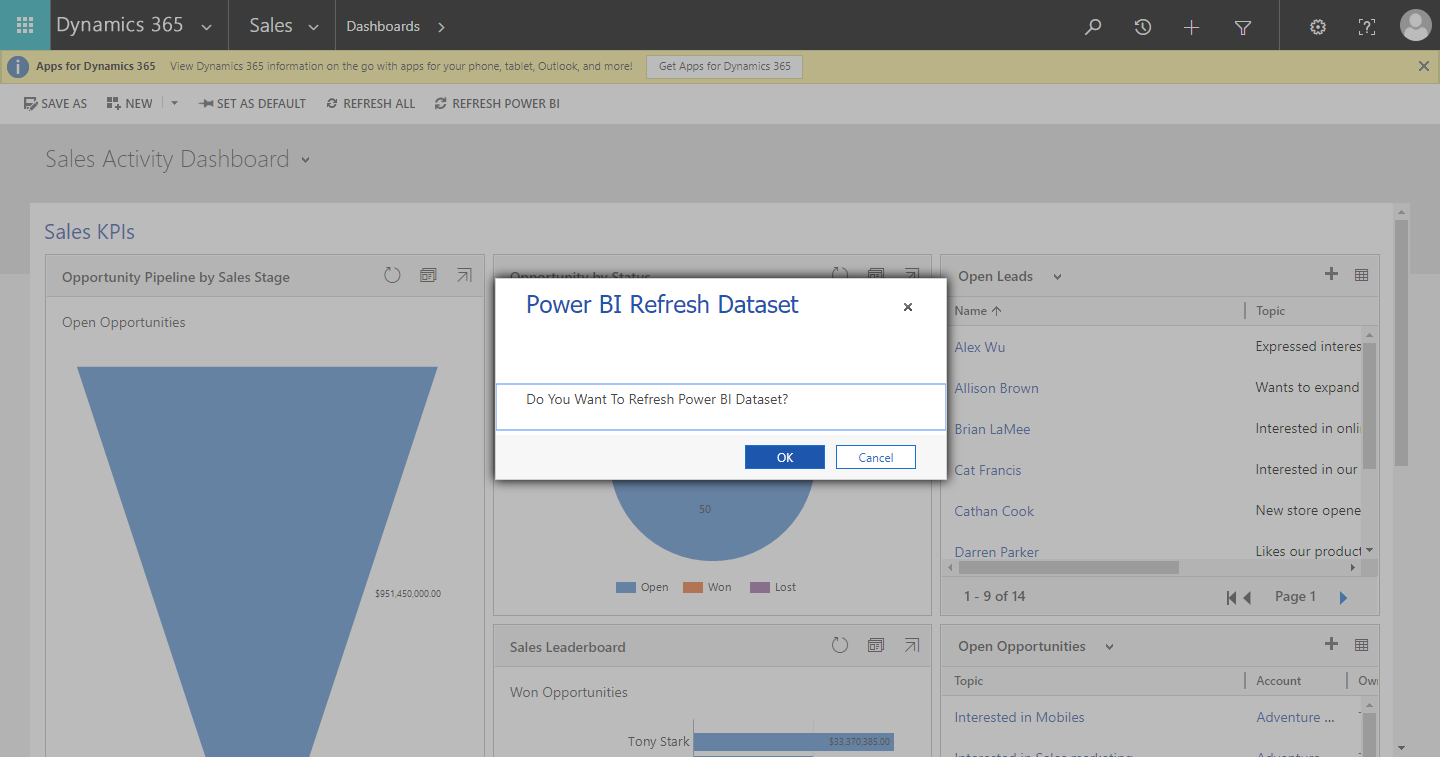Click Refresh Power BI command

pos(497,103)
